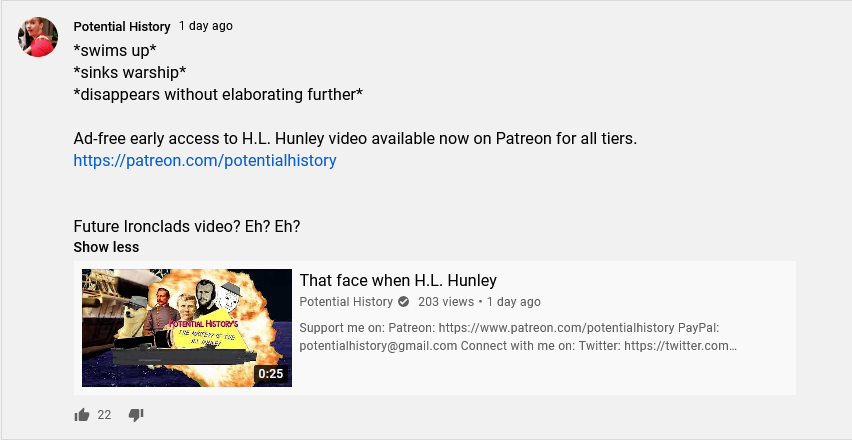
Task: Open the patreon.com/potentialhistory link
Action: (205, 161)
